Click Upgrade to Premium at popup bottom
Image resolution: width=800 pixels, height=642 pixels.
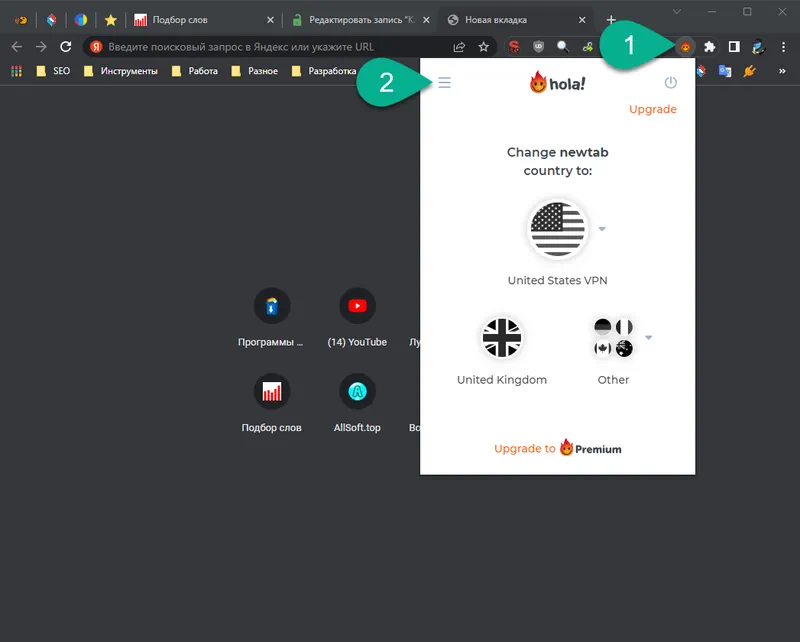557,448
